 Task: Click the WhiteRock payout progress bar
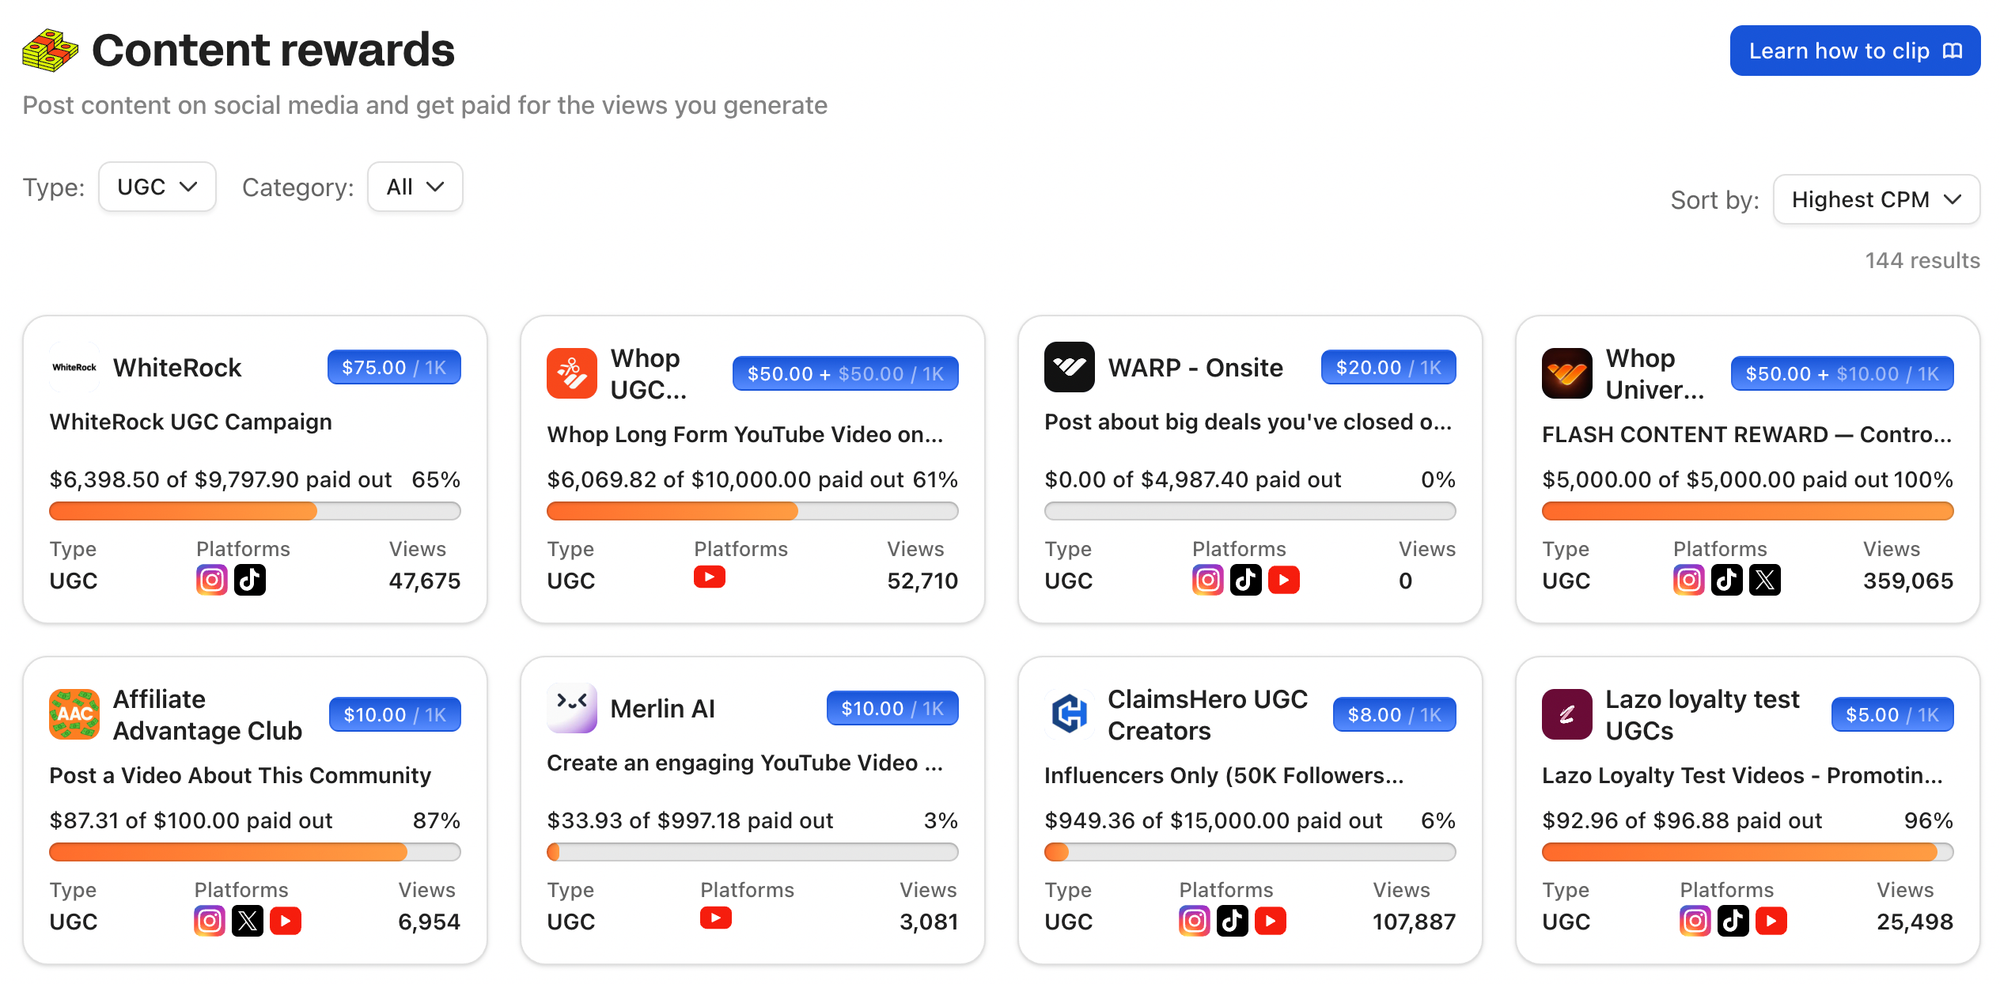pos(255,512)
